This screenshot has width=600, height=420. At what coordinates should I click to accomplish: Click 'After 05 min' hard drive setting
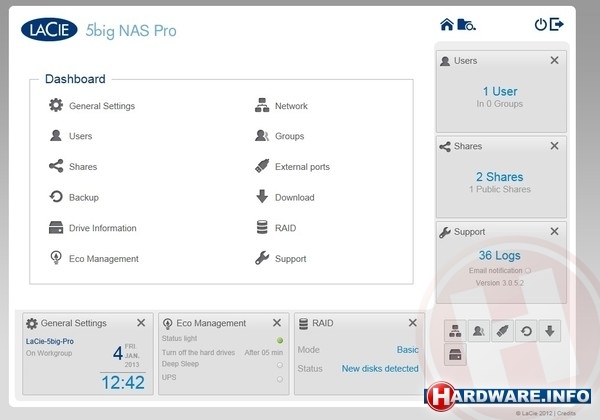264,352
